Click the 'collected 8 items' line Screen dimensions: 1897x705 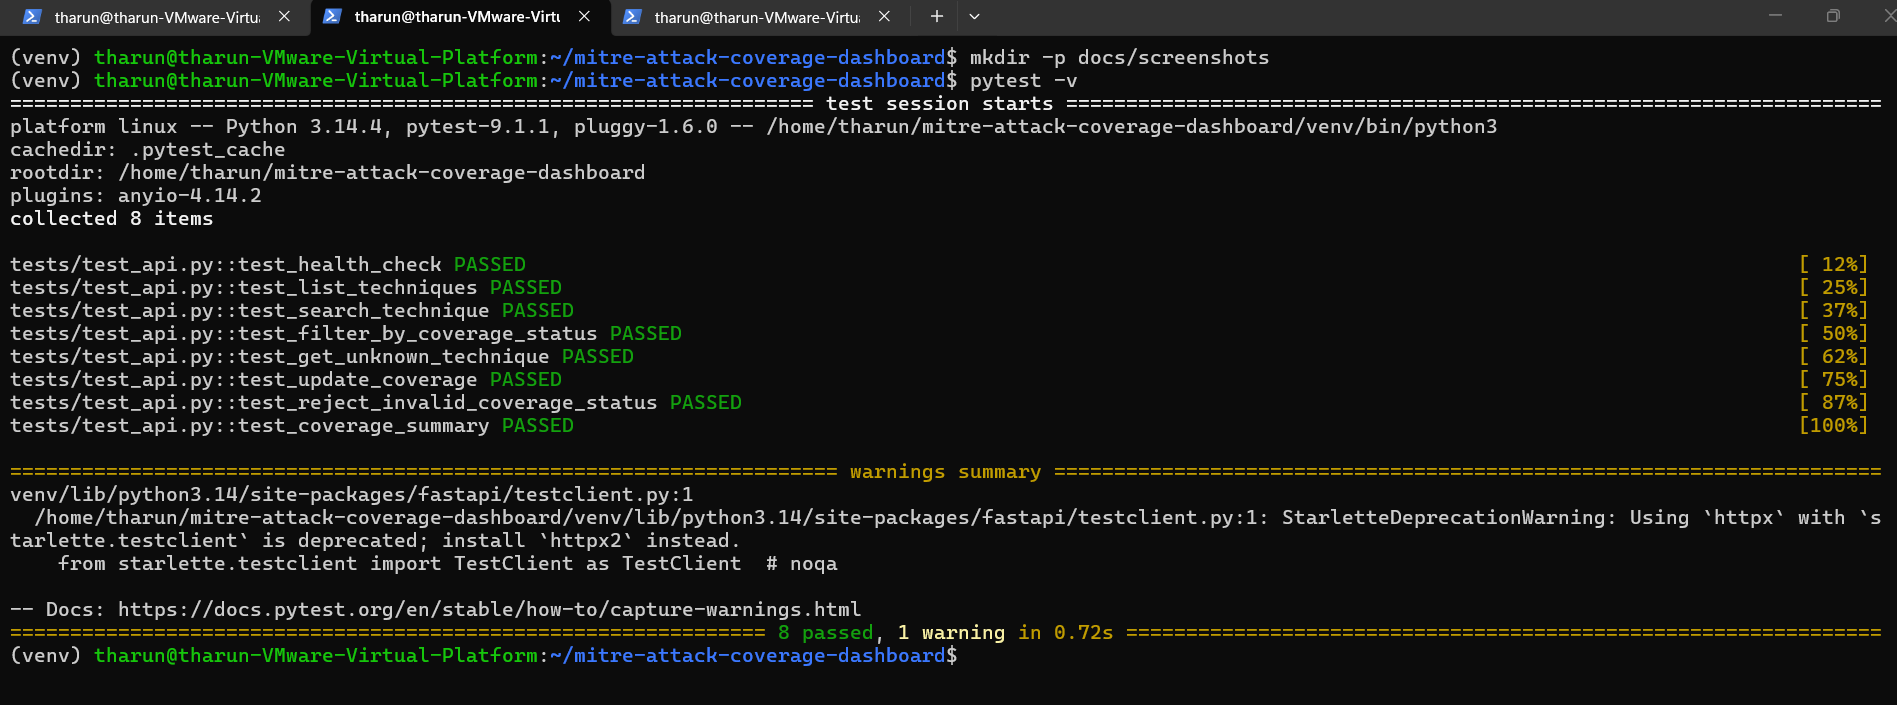click(112, 219)
